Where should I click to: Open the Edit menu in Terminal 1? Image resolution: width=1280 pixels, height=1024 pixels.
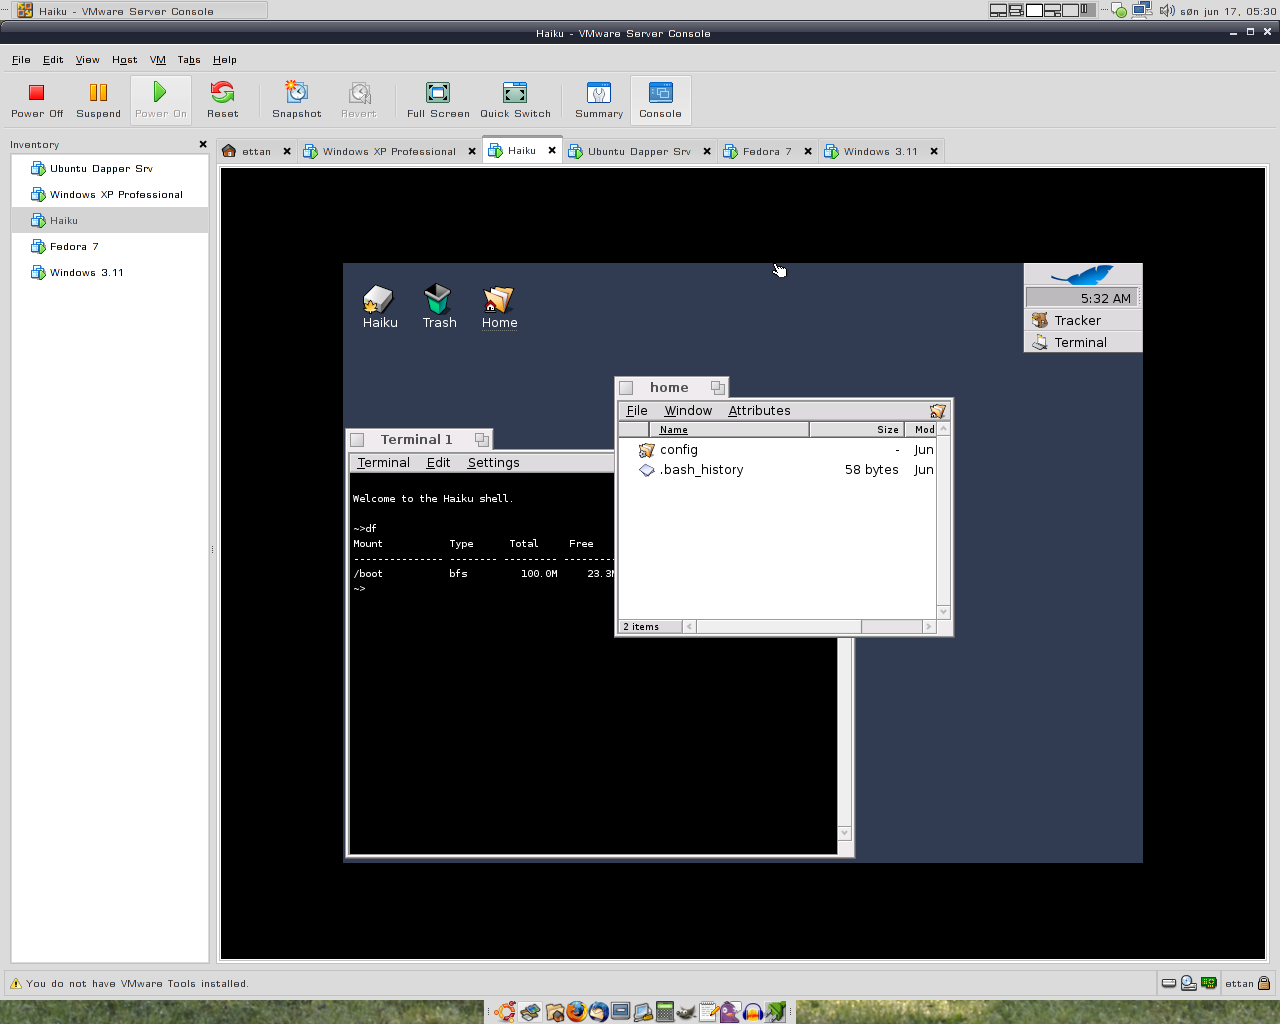coord(438,463)
